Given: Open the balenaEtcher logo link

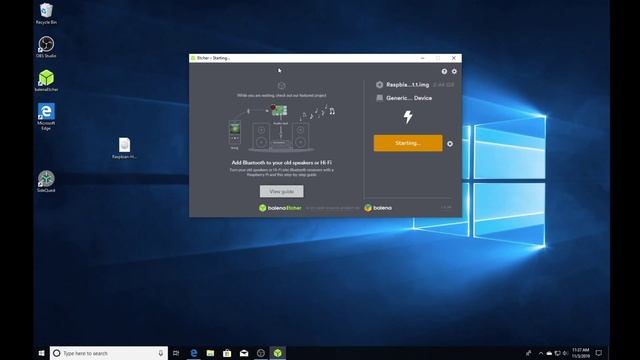Looking at the screenshot, I should (280, 208).
